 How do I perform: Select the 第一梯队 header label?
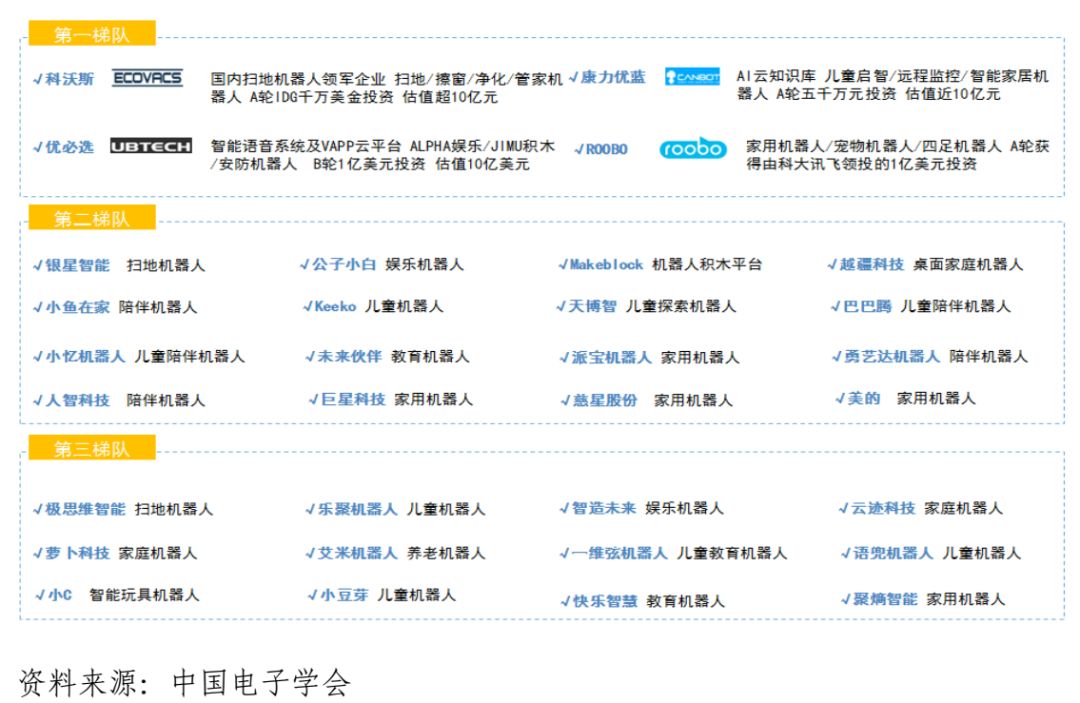92,34
